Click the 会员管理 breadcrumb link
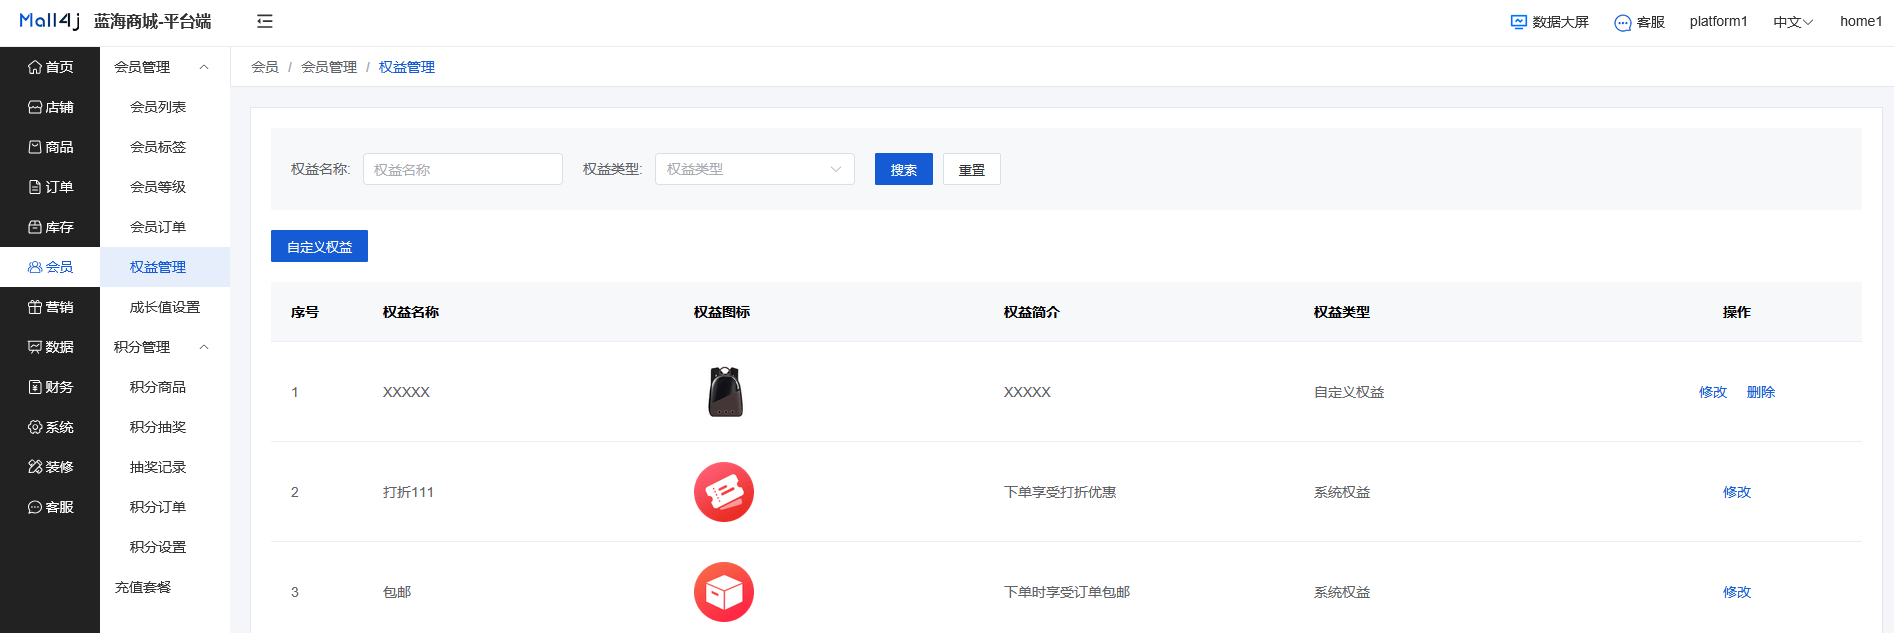1894x633 pixels. pos(329,67)
